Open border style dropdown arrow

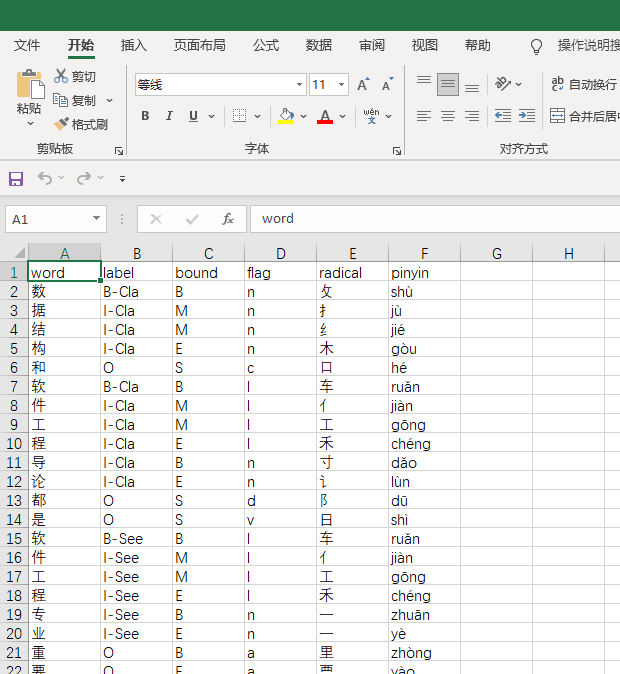coord(258,116)
